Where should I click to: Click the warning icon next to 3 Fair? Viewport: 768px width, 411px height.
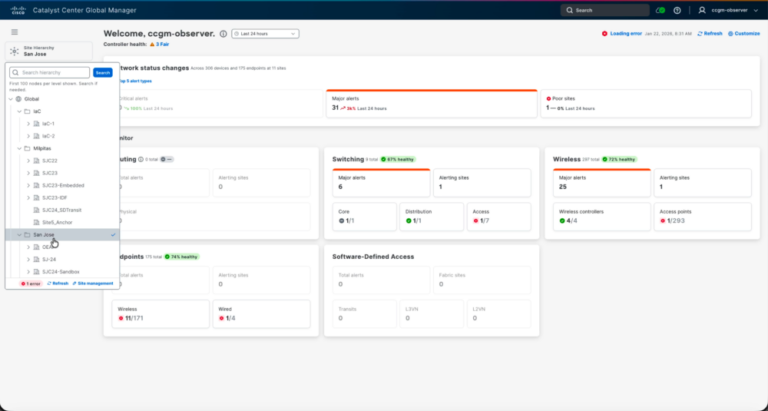pyautogui.click(x=152, y=44)
